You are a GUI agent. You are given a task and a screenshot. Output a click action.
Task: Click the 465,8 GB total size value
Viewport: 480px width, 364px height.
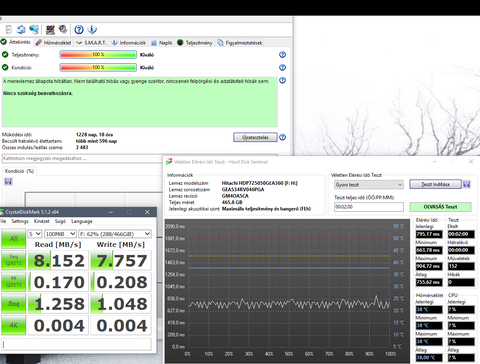tap(232, 202)
